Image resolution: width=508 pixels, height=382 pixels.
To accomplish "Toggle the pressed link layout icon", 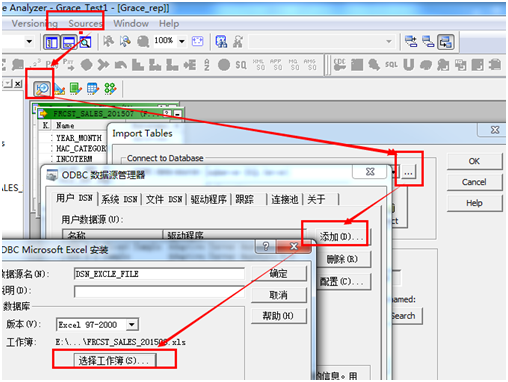I will click(446, 42).
